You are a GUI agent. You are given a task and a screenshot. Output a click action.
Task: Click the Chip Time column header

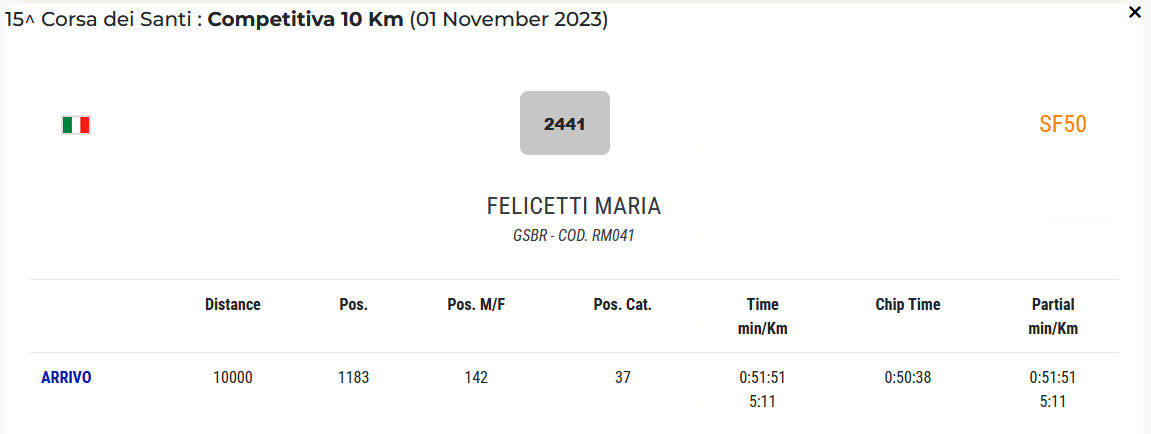tap(907, 305)
